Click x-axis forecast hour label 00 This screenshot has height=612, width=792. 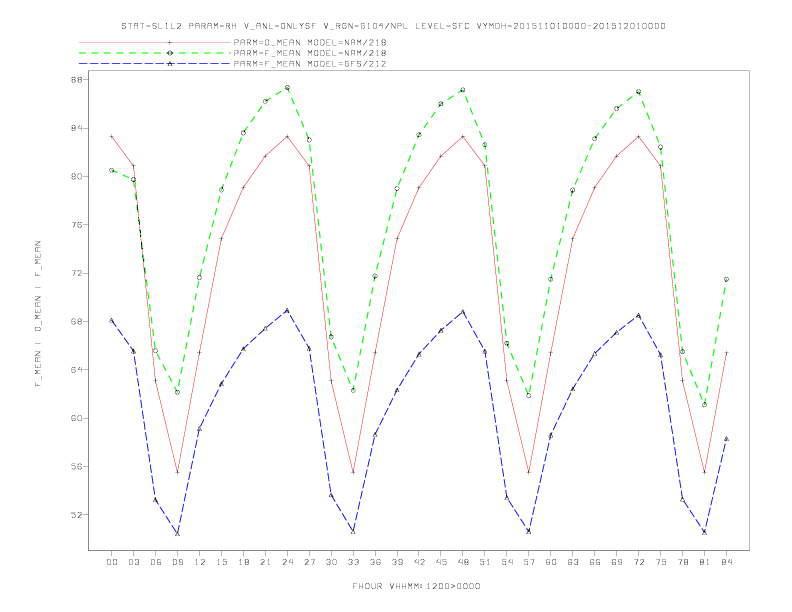coord(112,562)
